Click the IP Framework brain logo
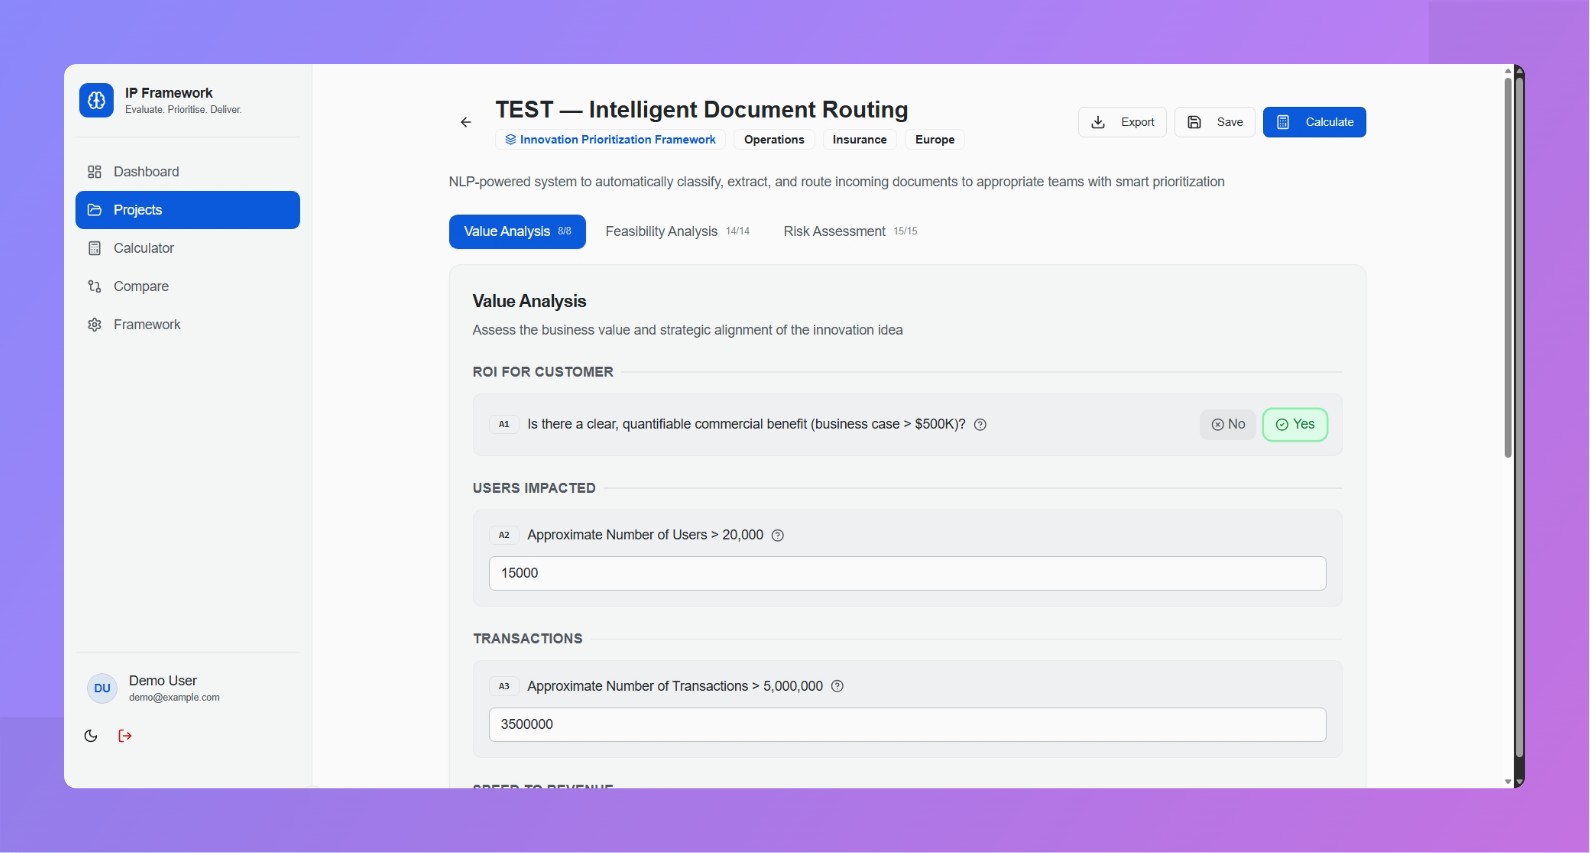 click(x=96, y=100)
